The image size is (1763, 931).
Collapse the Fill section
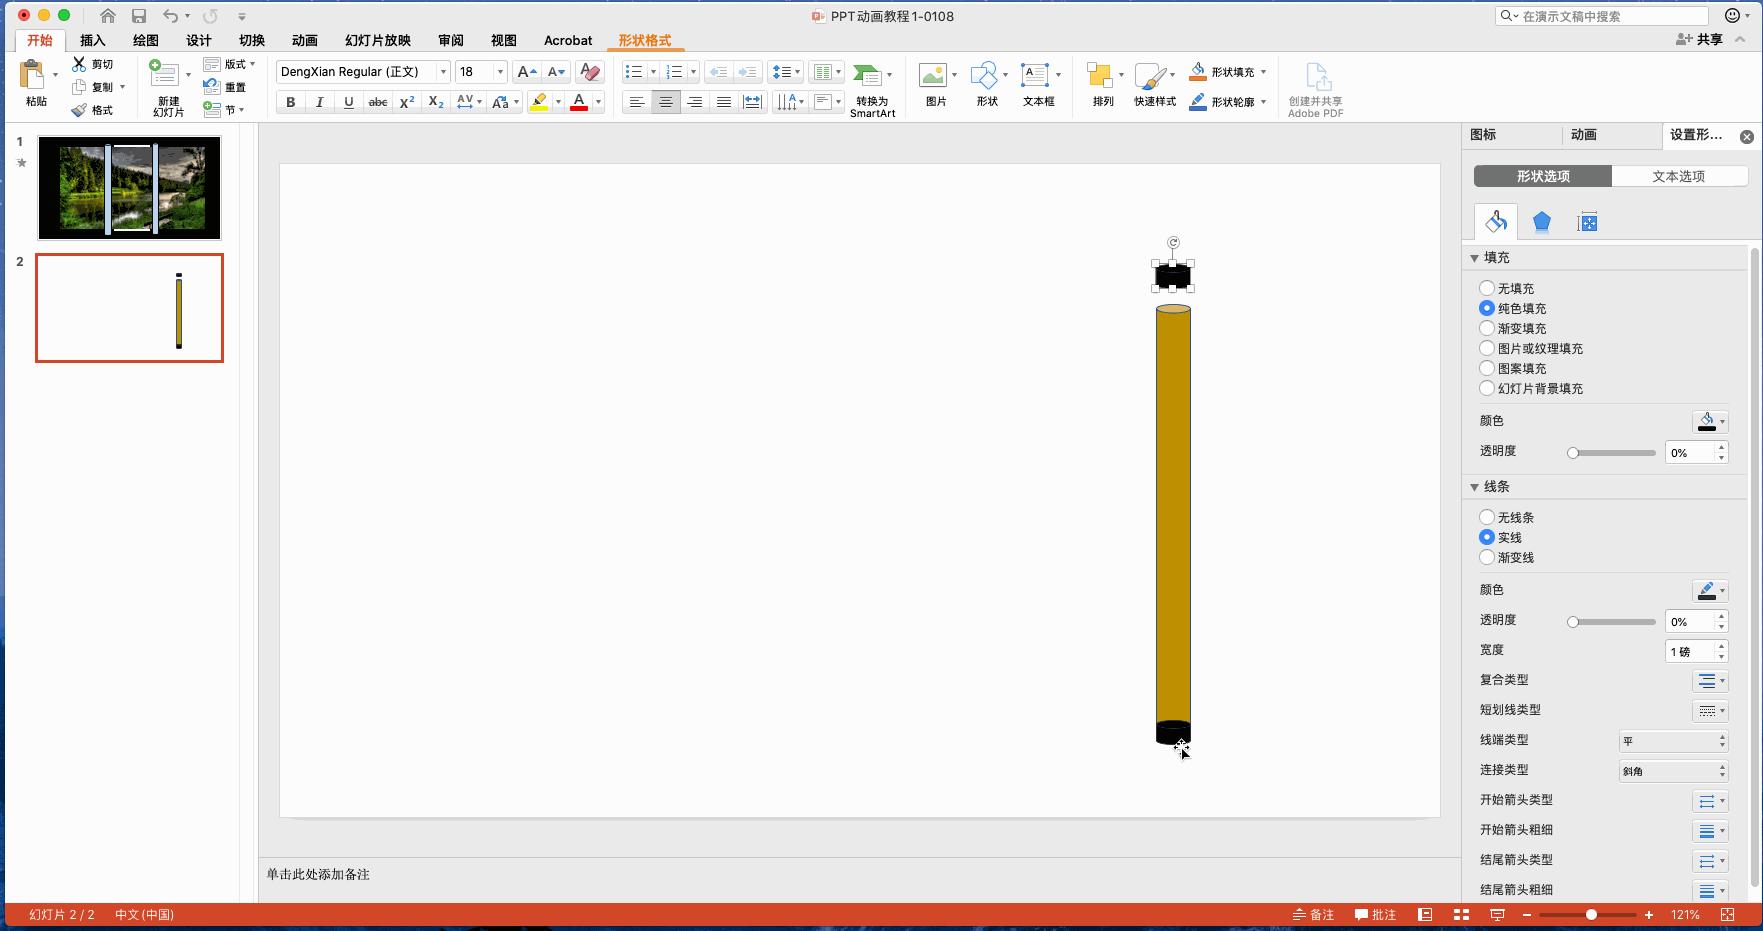(1474, 258)
